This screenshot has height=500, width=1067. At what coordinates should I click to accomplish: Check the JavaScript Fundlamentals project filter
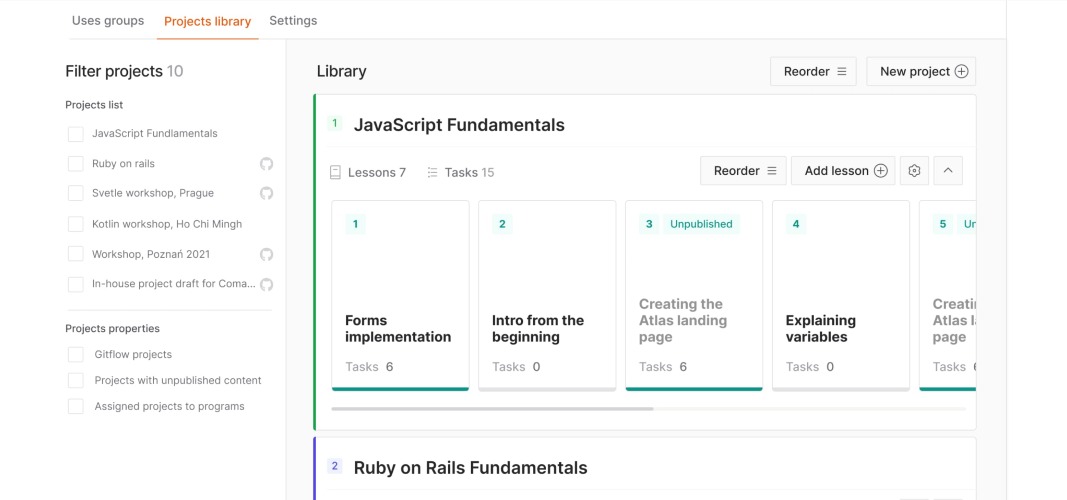76,134
